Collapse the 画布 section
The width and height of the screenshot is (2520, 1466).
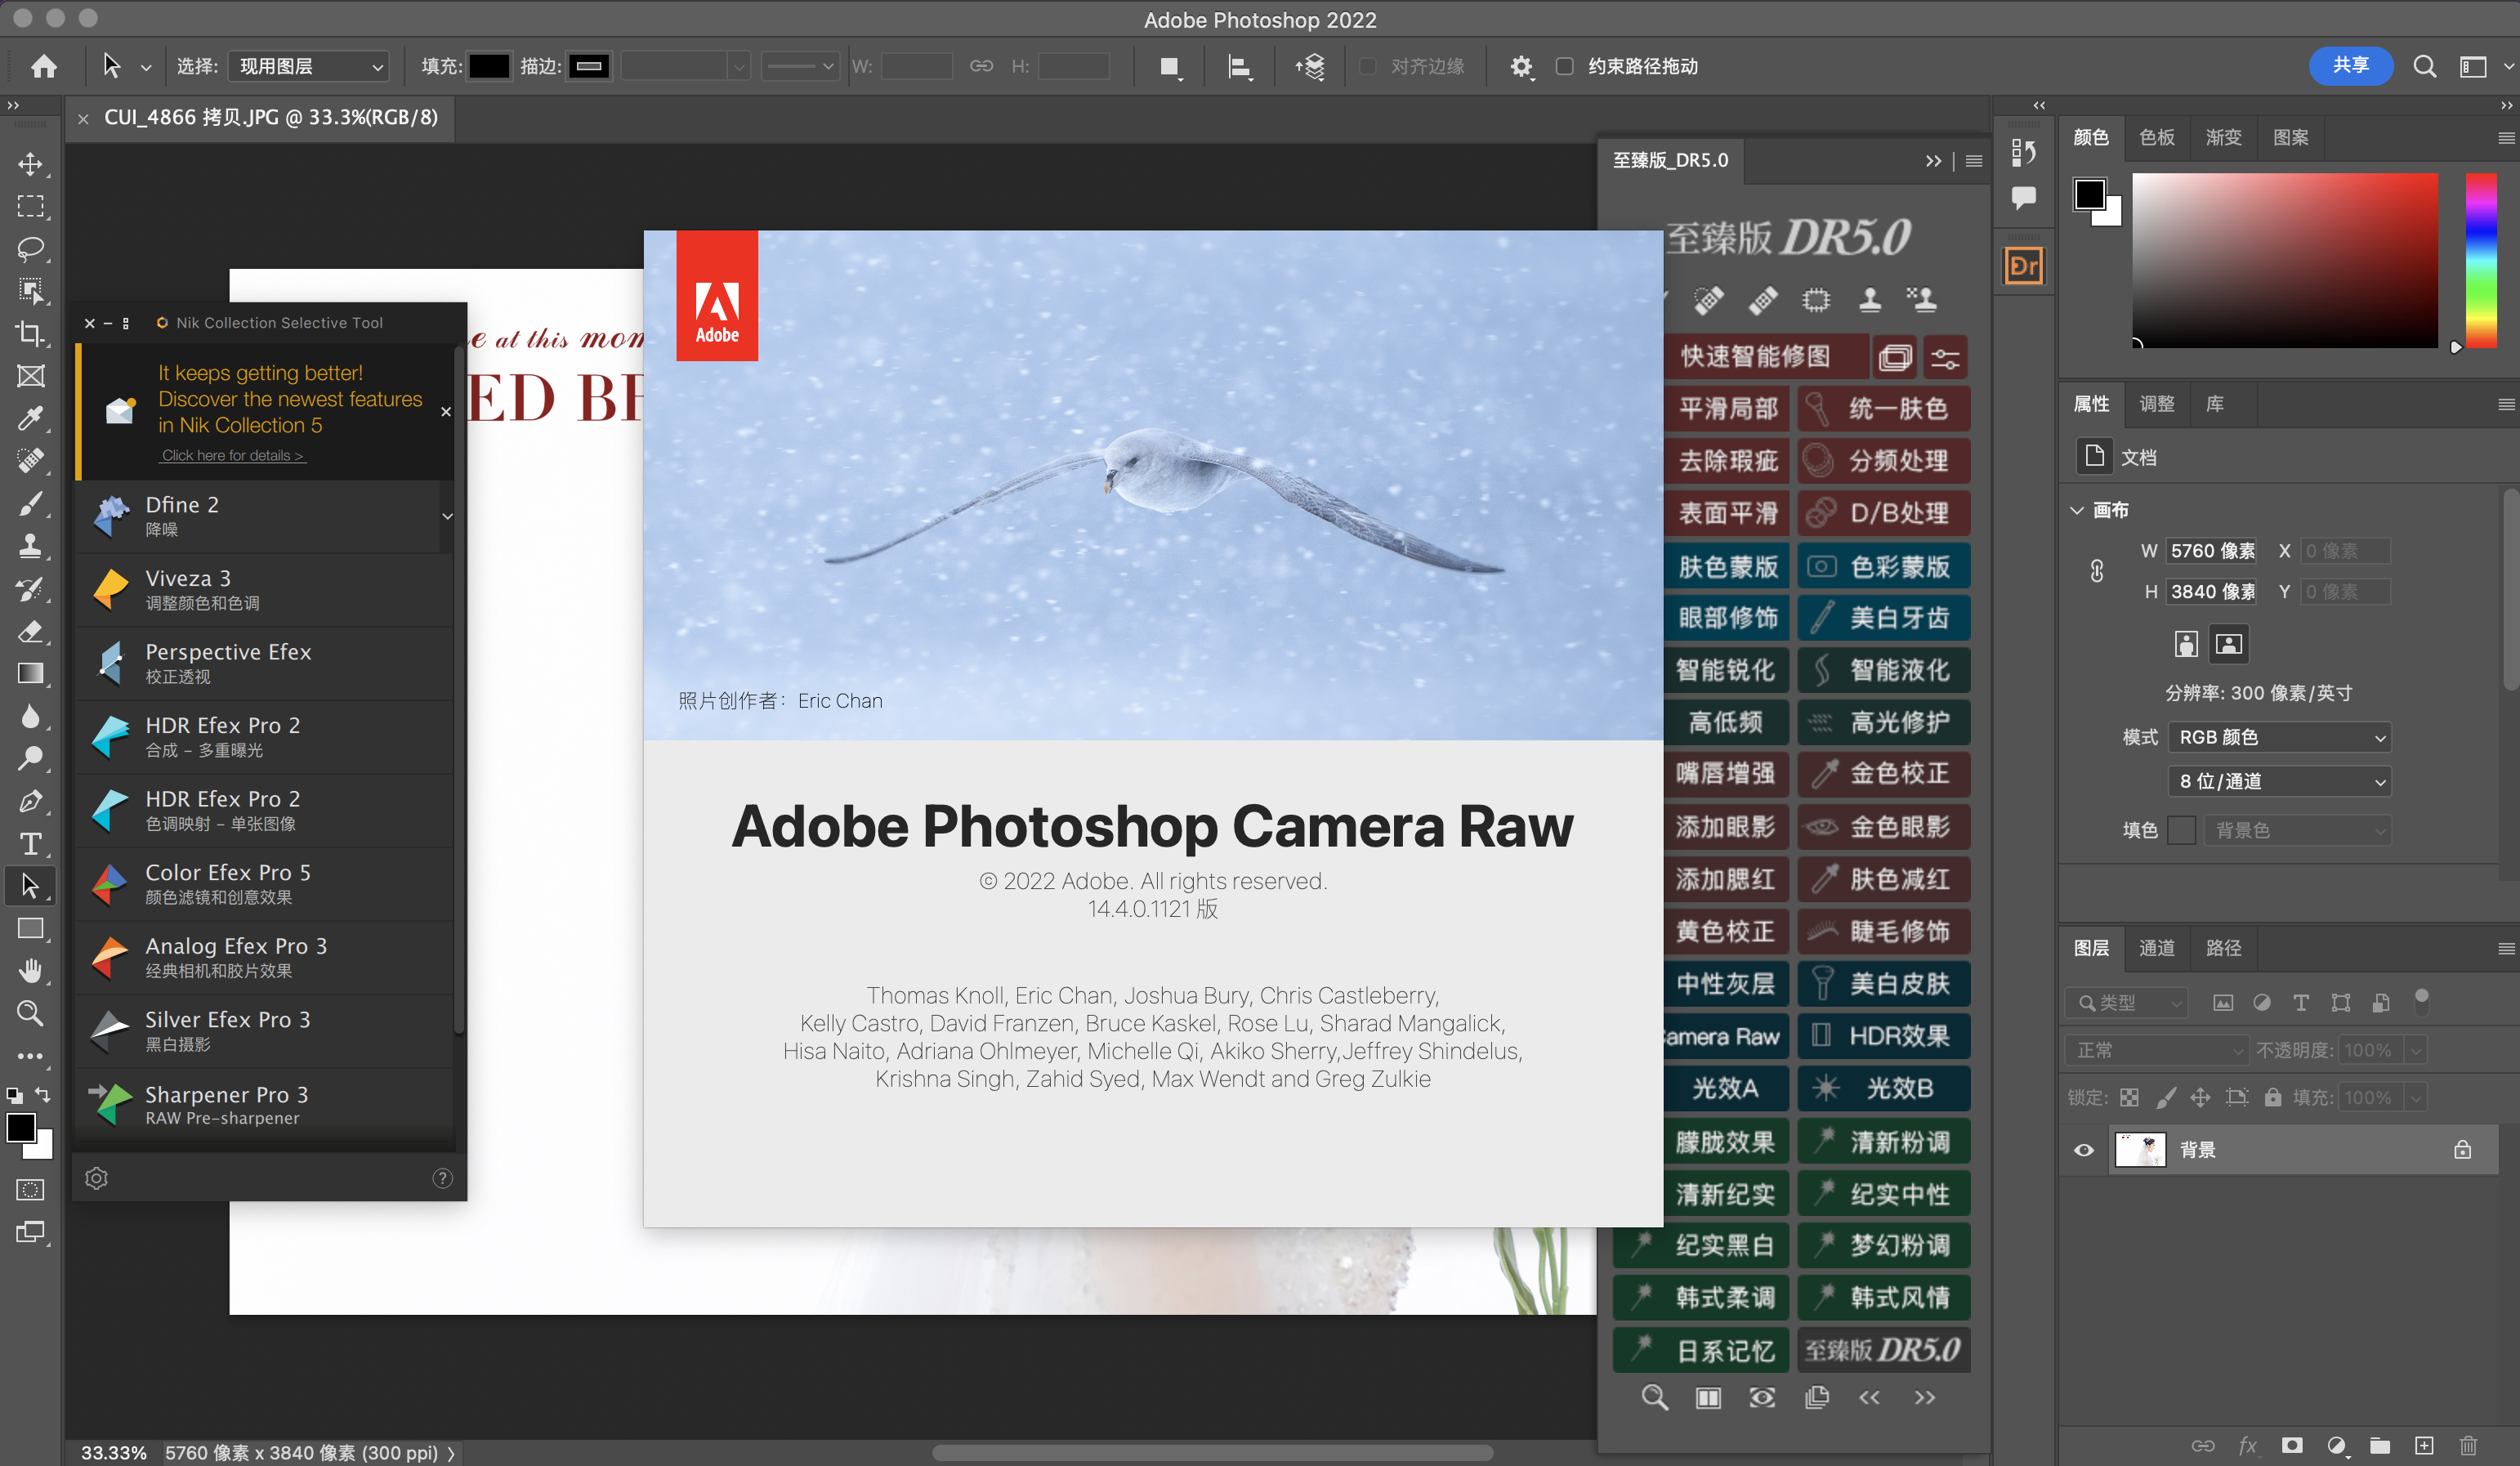coord(2077,510)
